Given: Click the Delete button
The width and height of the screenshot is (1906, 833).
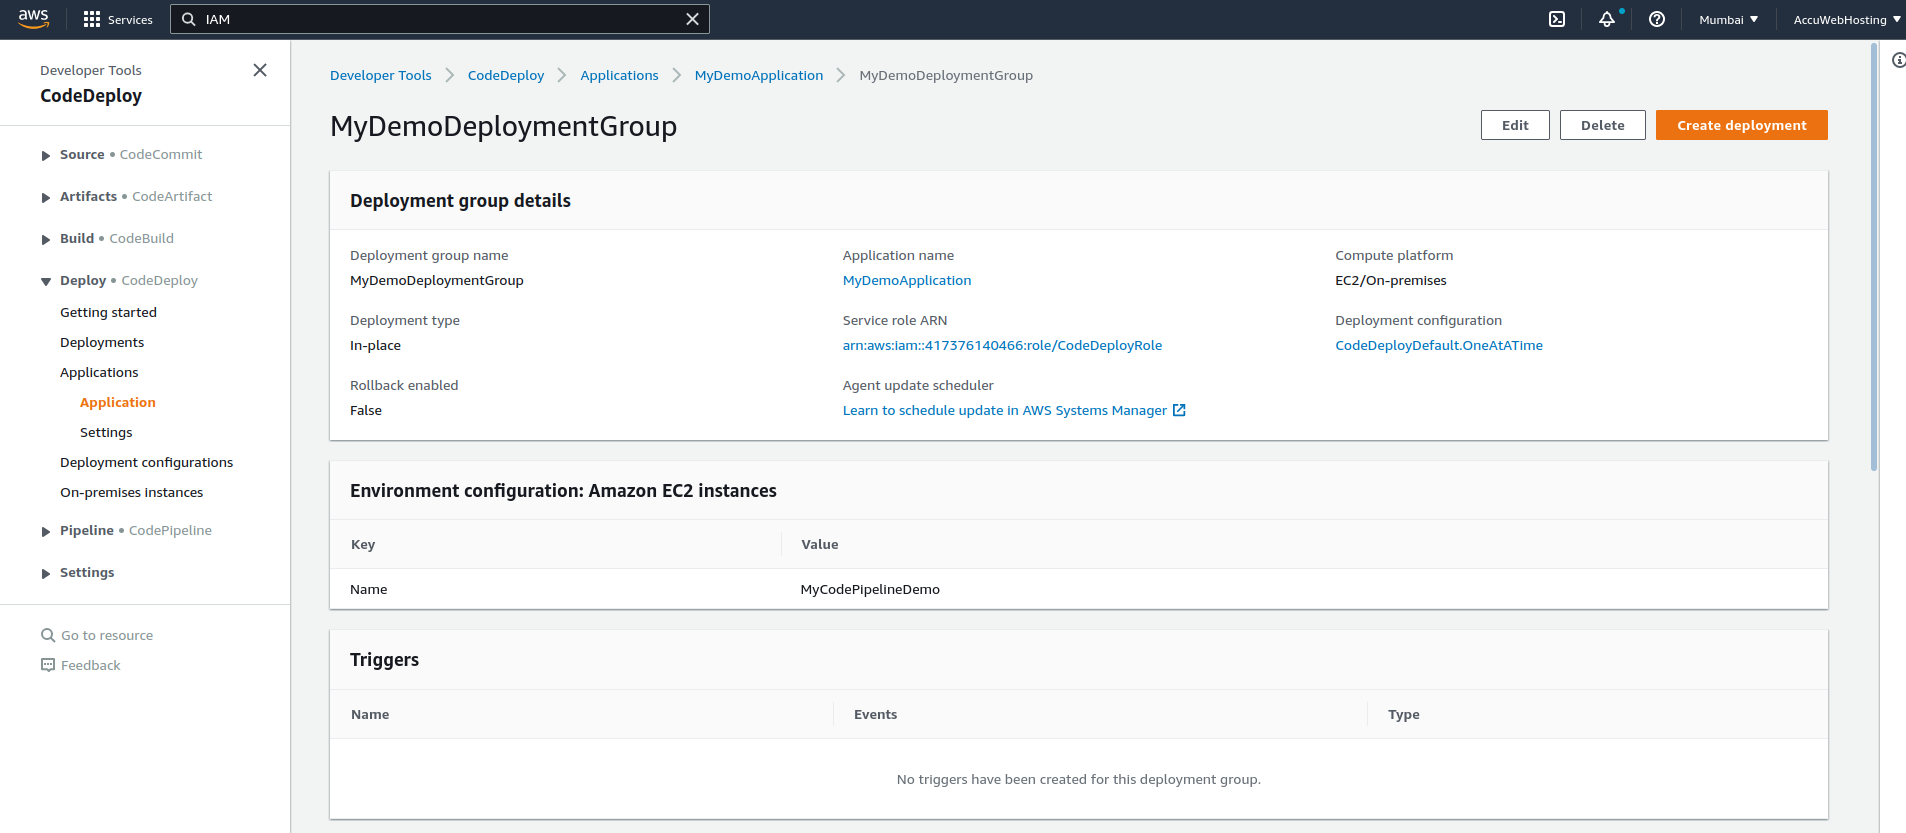Looking at the screenshot, I should 1602,125.
